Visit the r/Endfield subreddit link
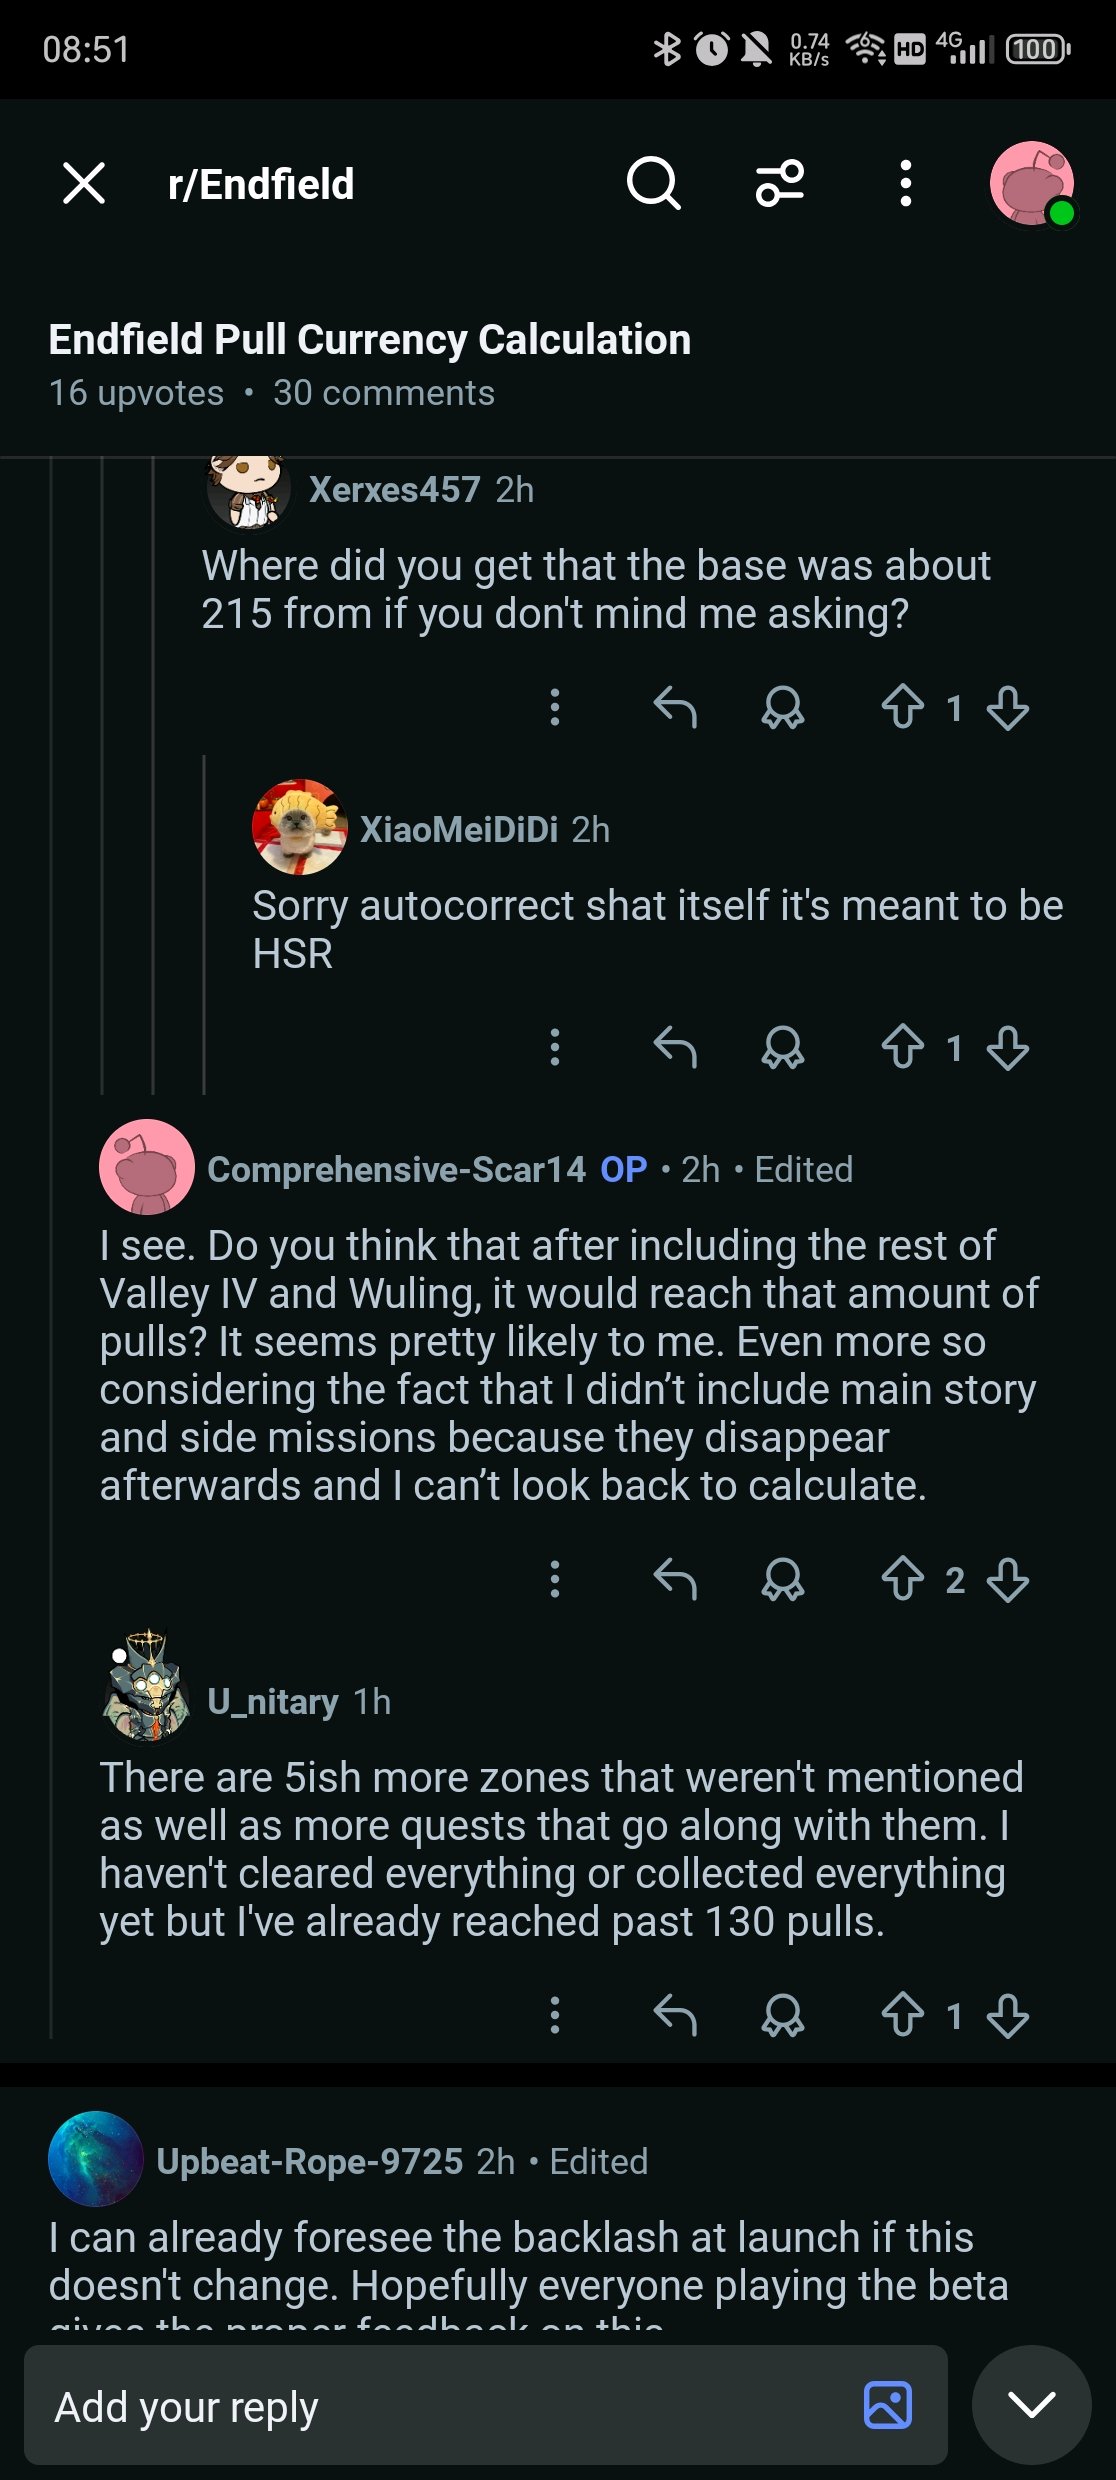This screenshot has width=1116, height=2480. click(261, 184)
